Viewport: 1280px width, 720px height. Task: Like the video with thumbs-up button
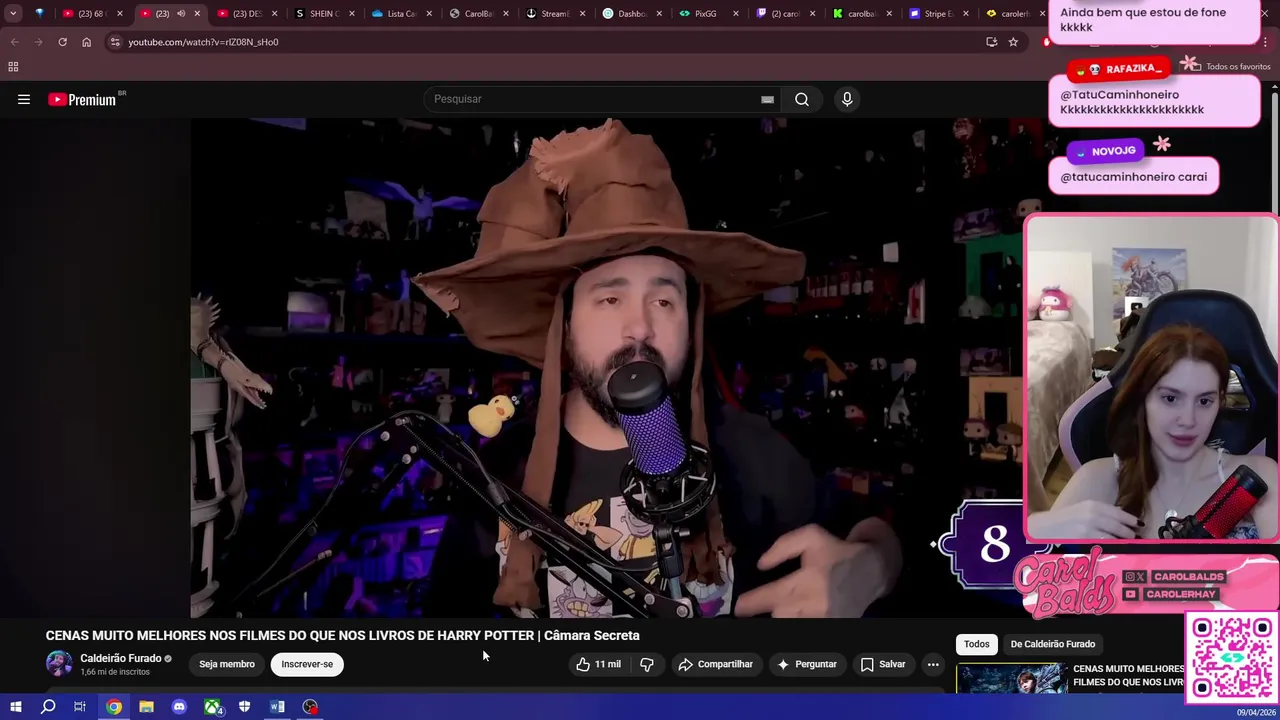tap(598, 664)
